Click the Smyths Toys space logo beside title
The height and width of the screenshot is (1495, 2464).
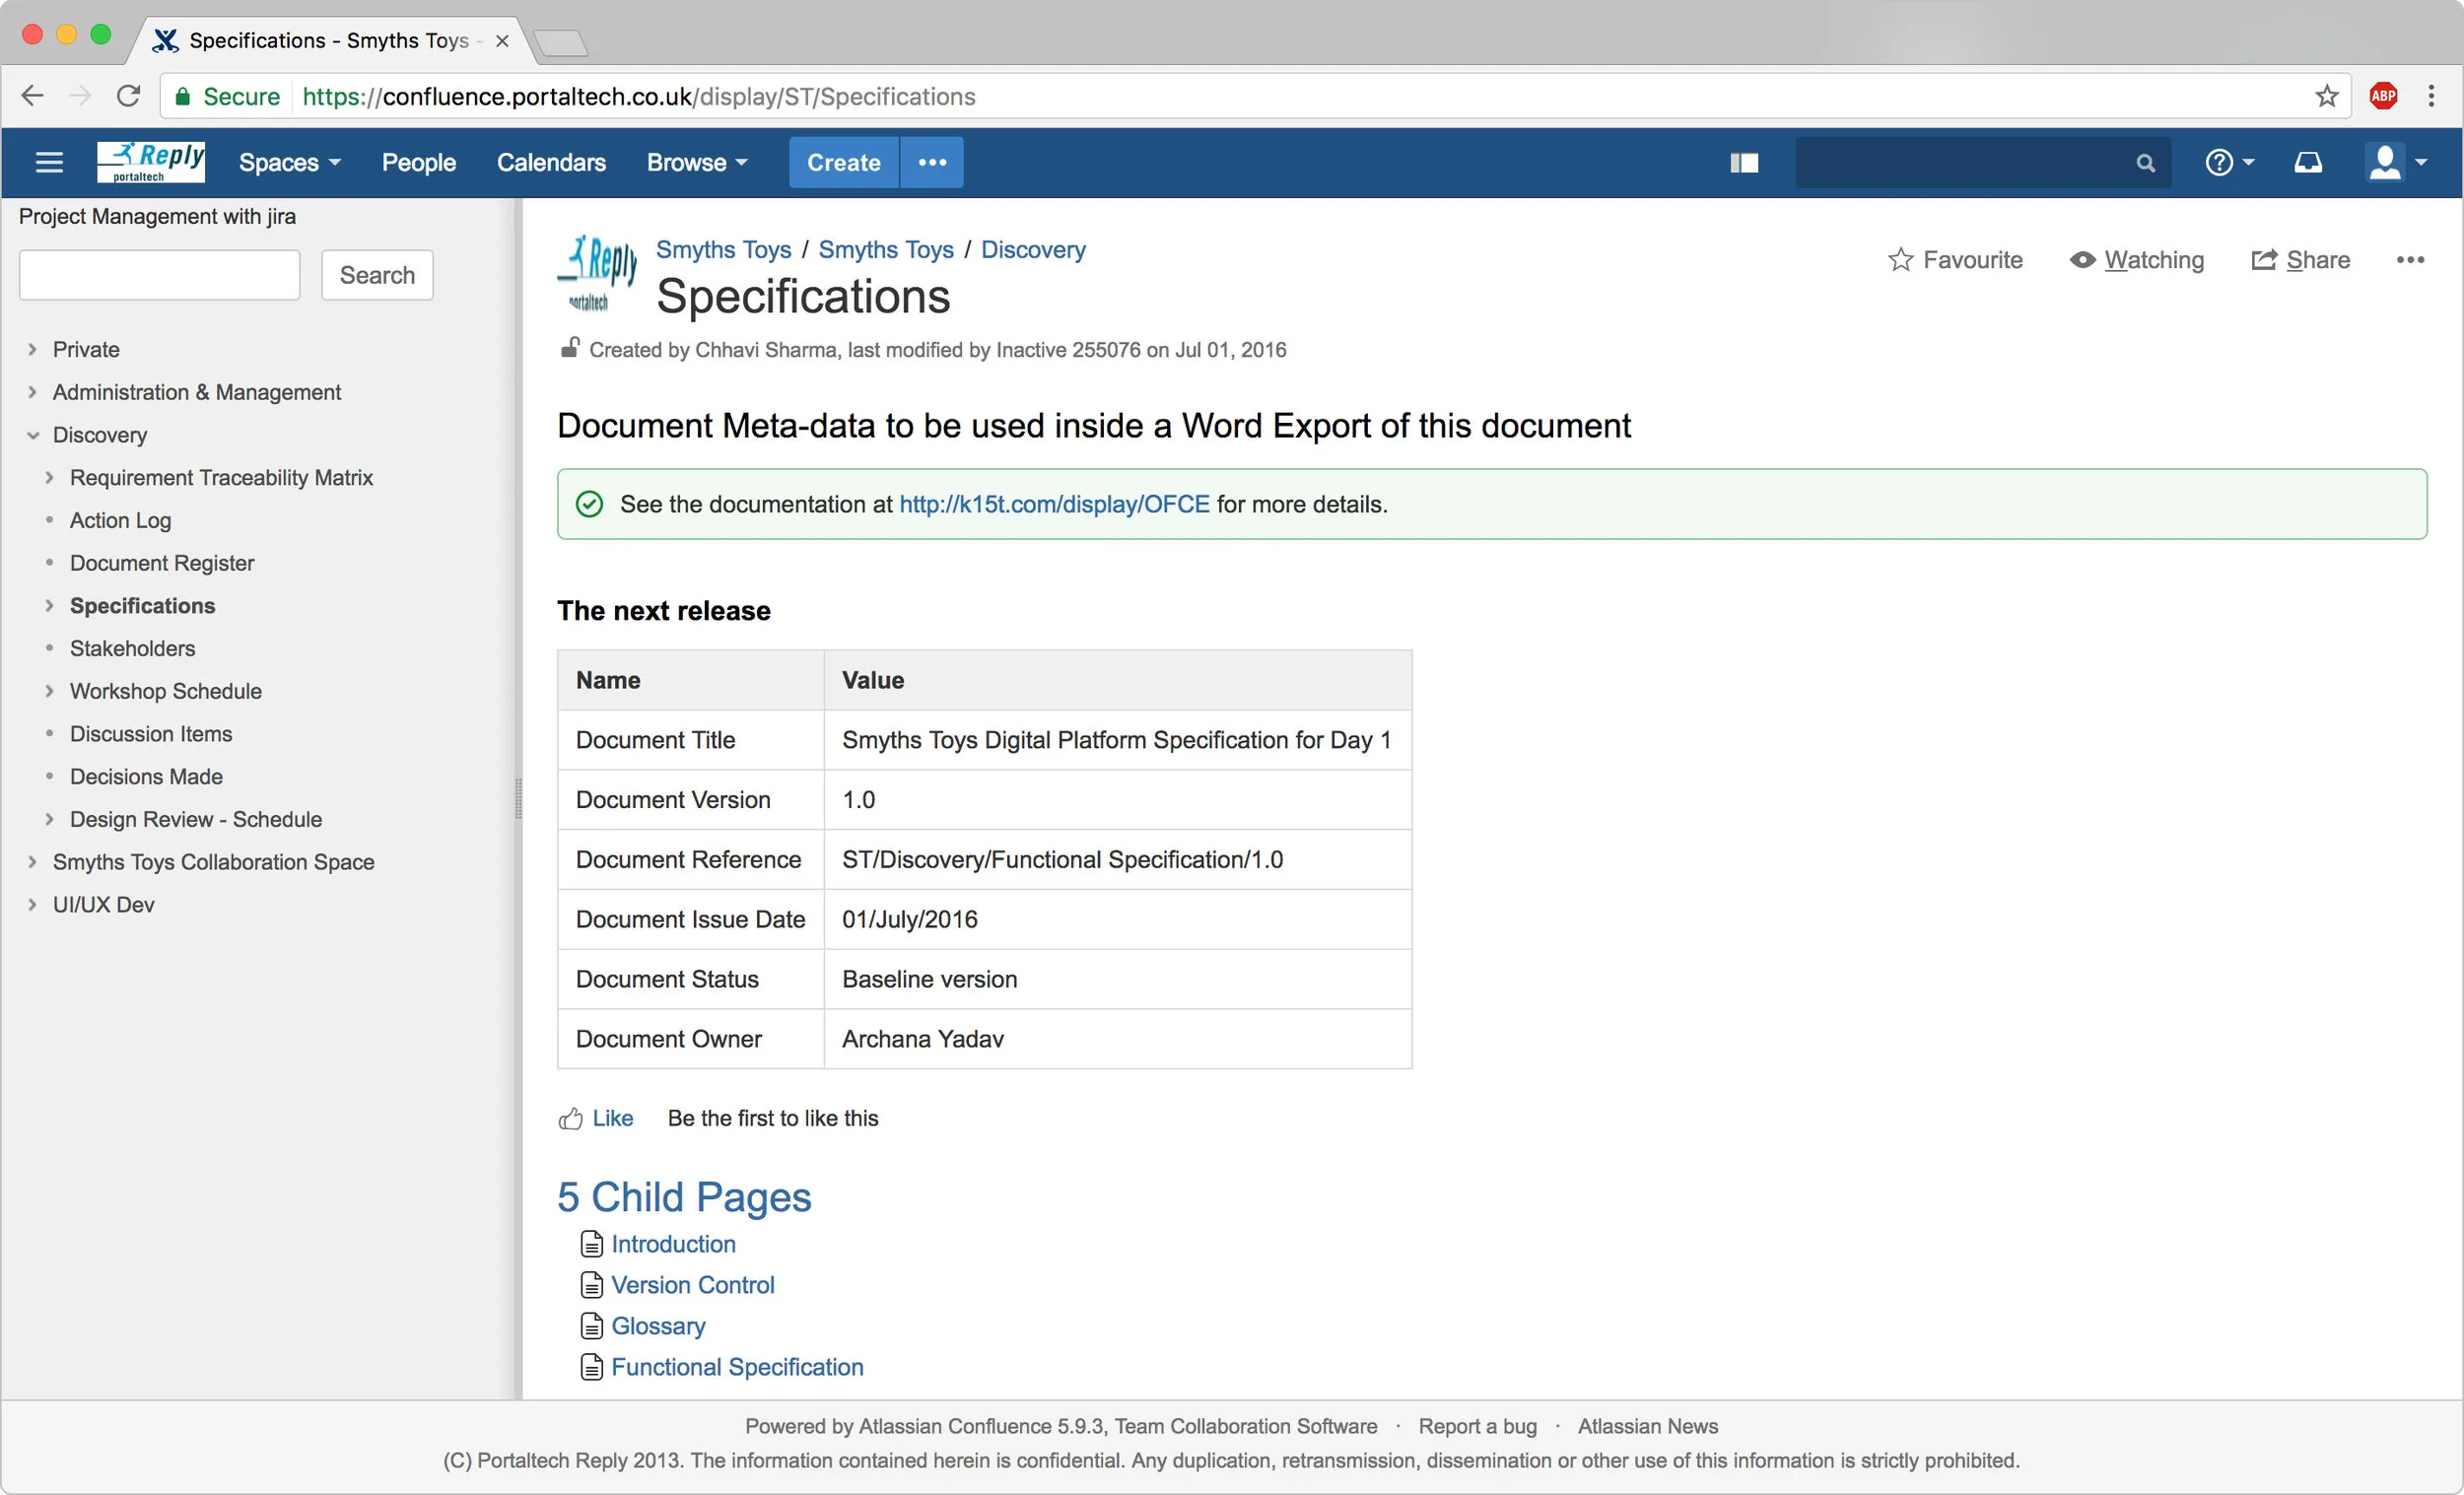tap(597, 274)
